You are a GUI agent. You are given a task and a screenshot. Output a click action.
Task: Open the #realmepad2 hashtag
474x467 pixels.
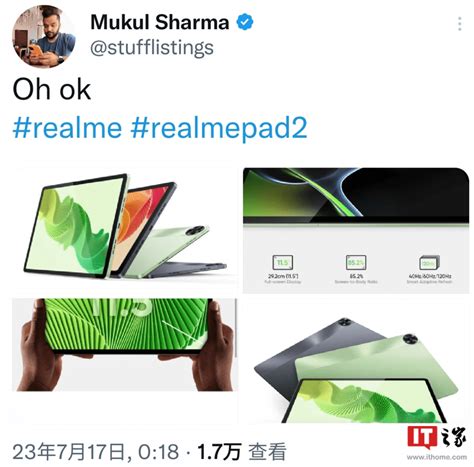point(219,129)
